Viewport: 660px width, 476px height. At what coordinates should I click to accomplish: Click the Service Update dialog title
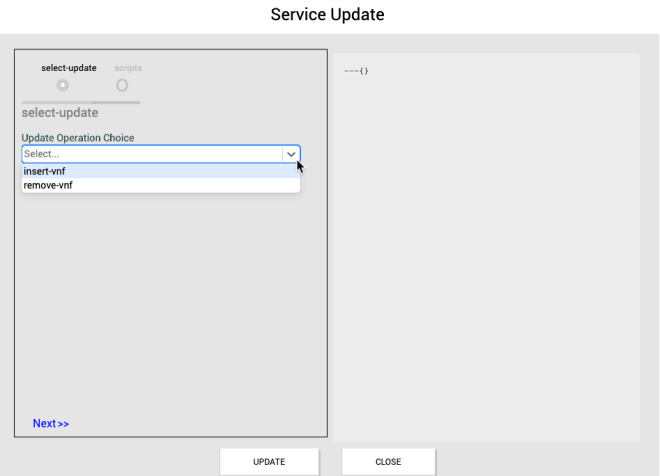pyautogui.click(x=328, y=15)
